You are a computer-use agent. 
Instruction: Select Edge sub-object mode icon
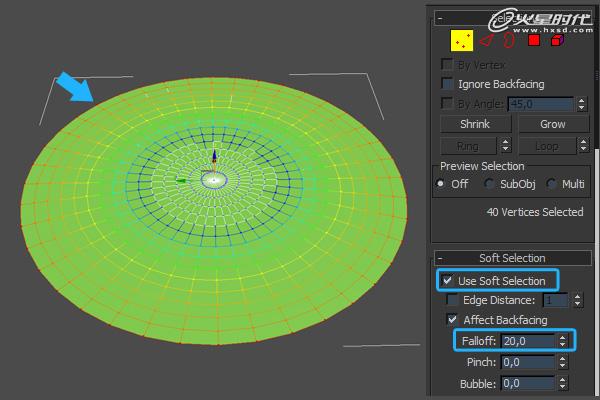point(487,41)
